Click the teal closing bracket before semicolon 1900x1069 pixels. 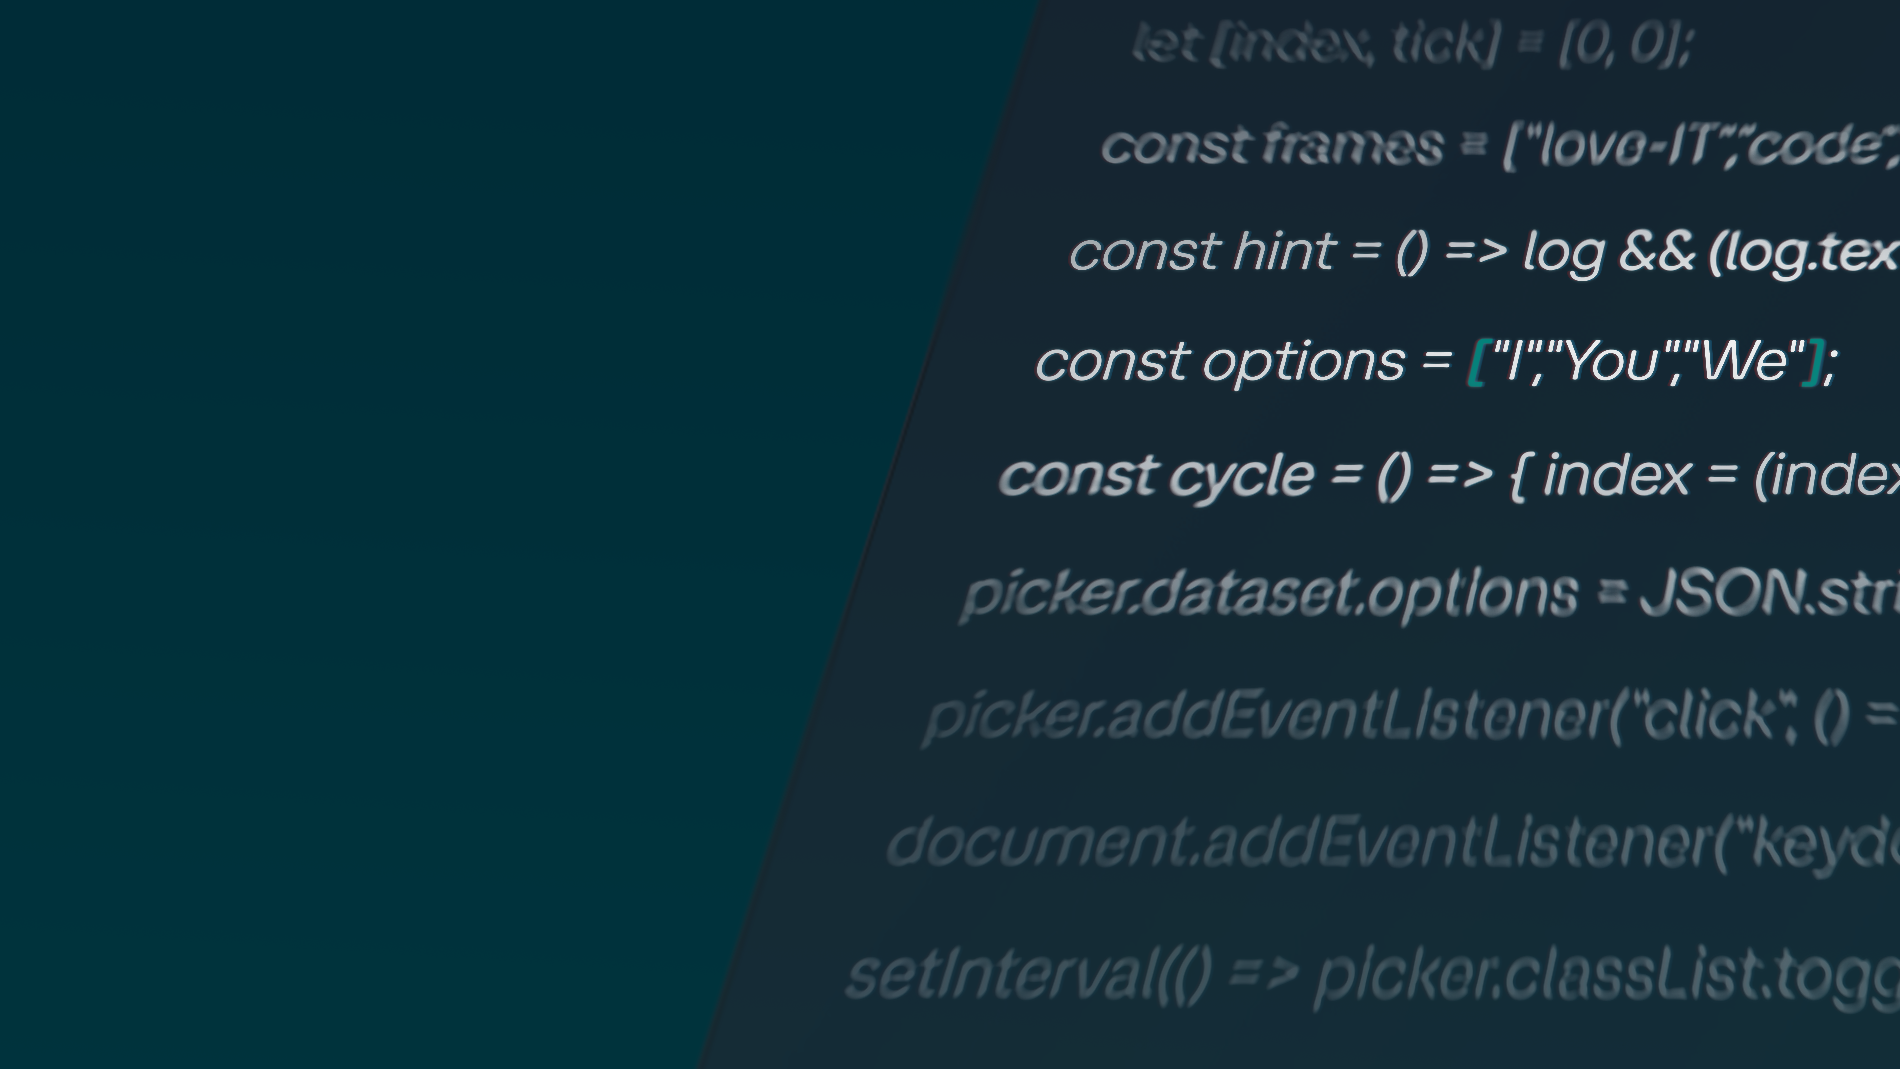(1814, 361)
